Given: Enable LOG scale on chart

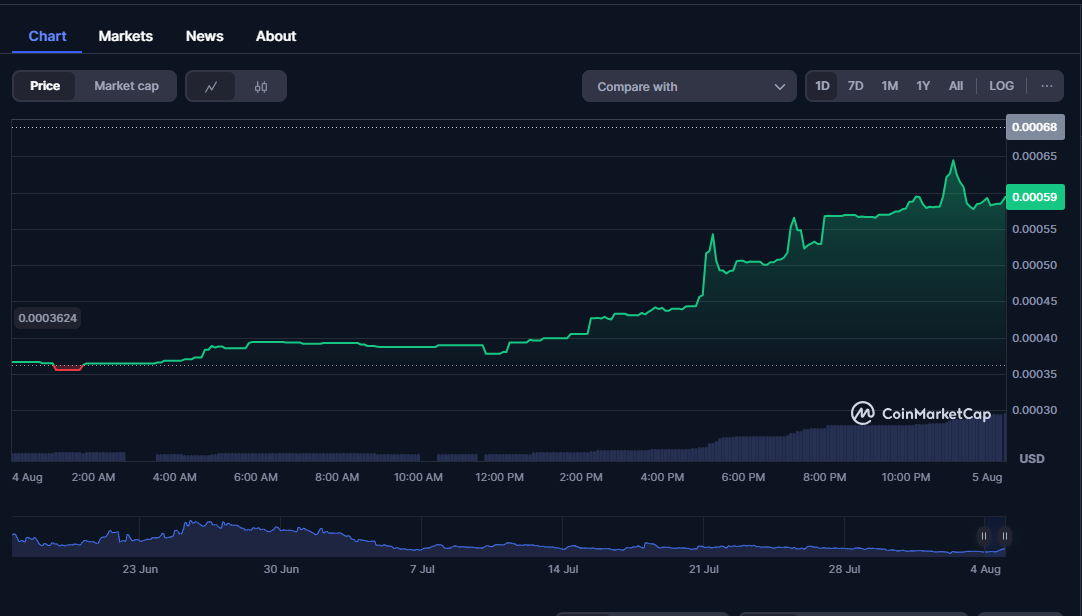Looking at the screenshot, I should click(x=1001, y=86).
